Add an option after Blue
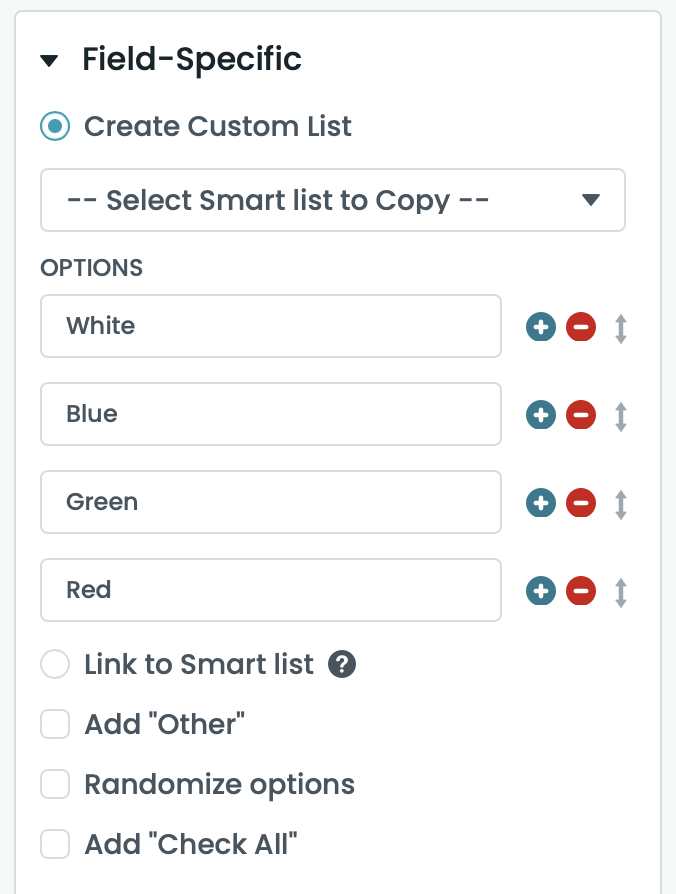 coord(541,415)
